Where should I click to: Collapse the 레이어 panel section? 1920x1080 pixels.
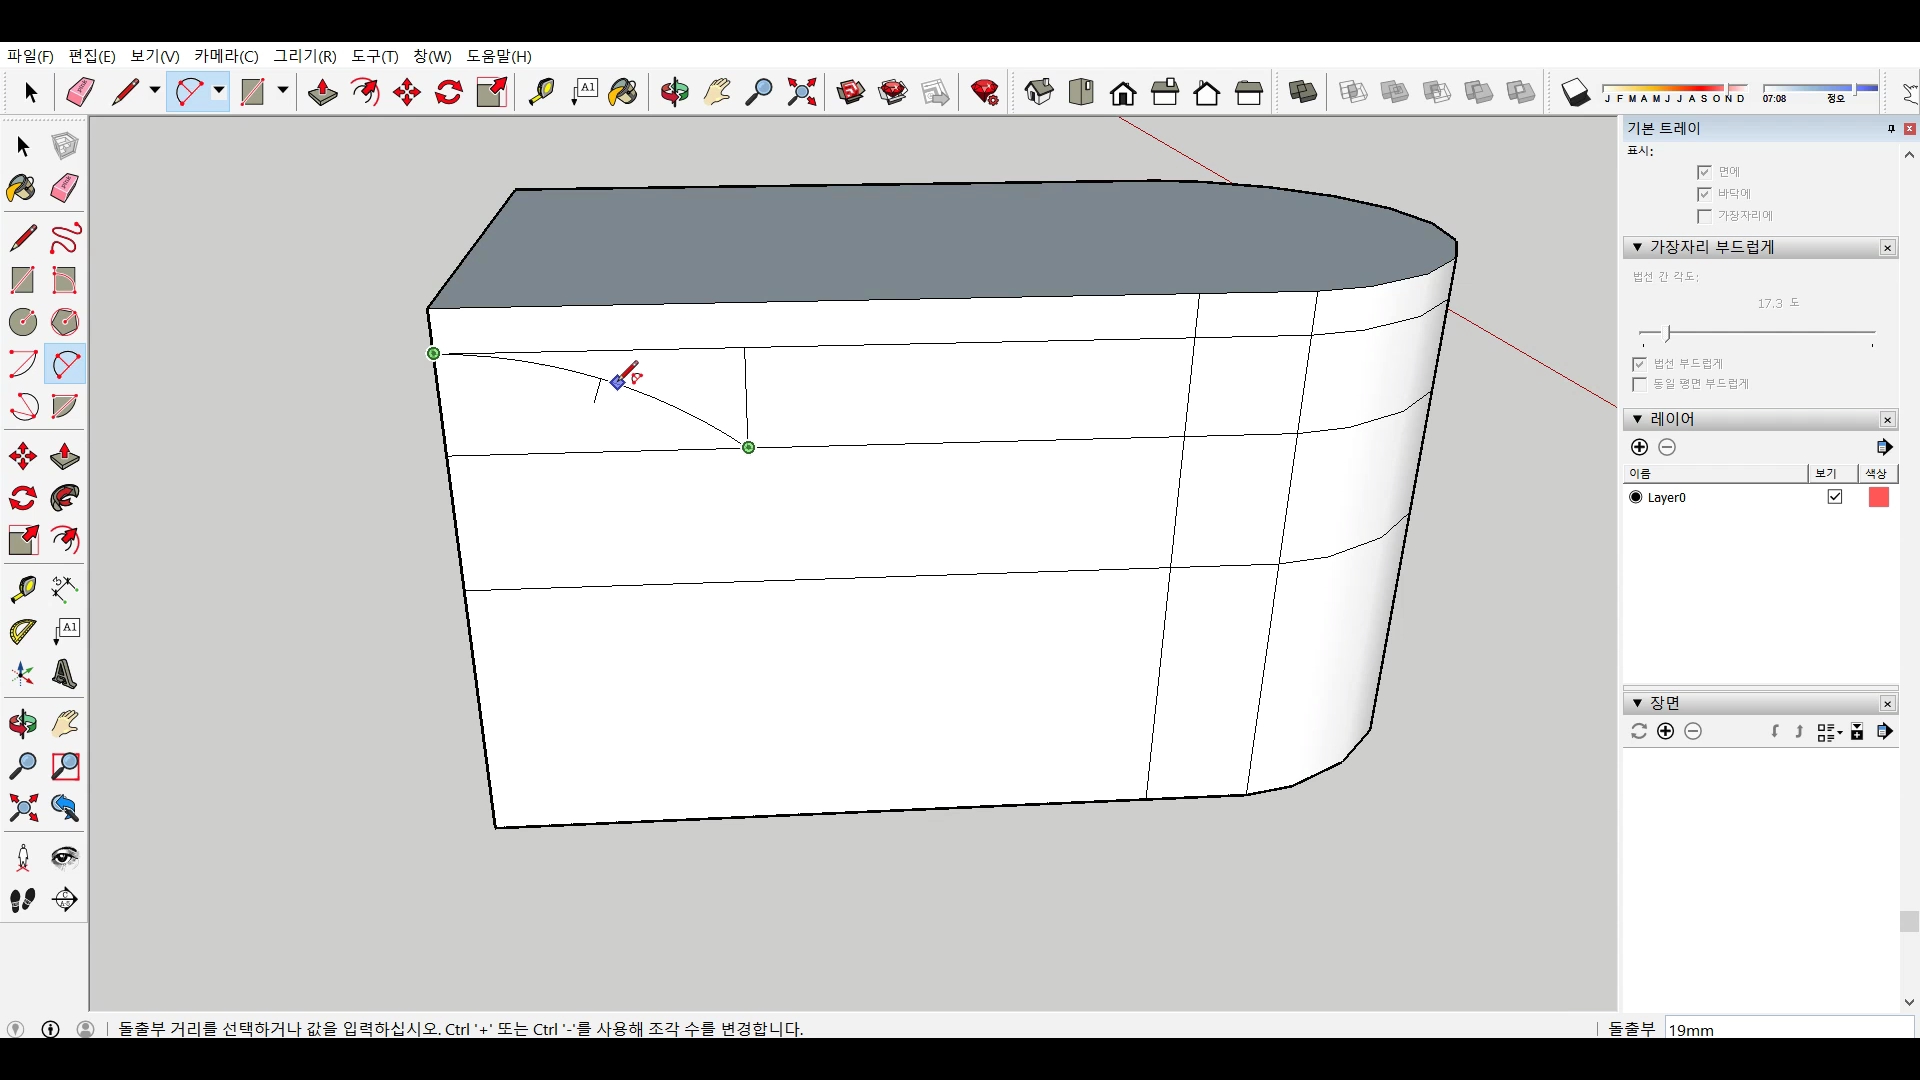(1637, 419)
